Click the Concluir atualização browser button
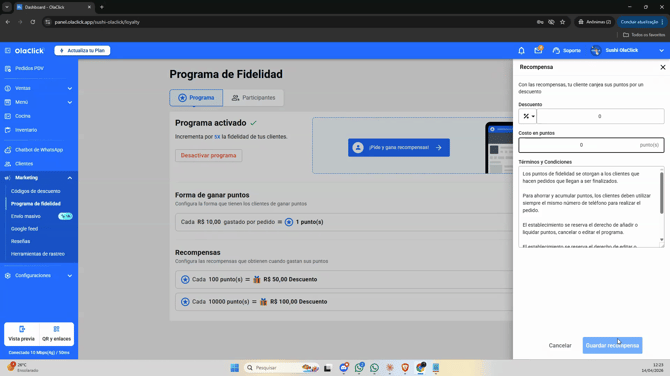Image resolution: width=670 pixels, height=376 pixels. point(642,22)
